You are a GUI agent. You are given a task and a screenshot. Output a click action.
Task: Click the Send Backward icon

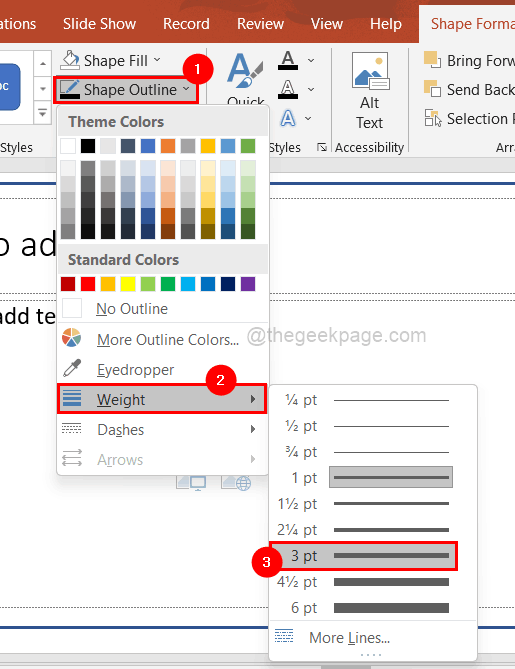[432, 89]
